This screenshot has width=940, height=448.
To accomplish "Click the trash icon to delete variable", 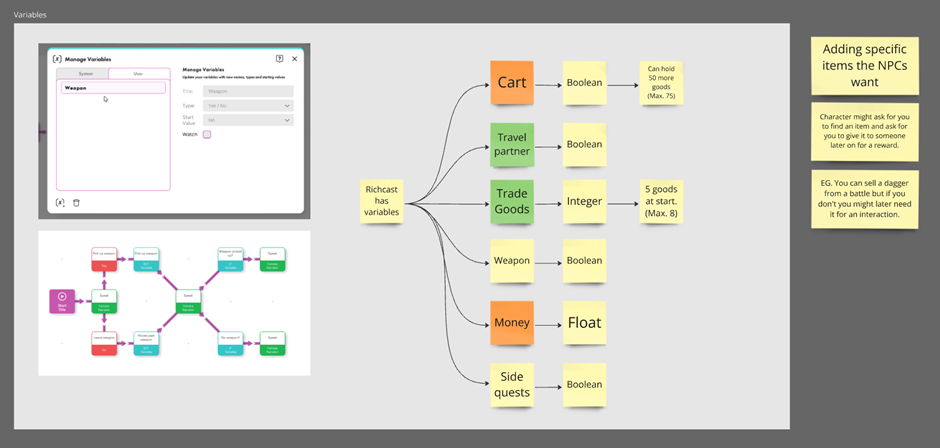I will (76, 202).
